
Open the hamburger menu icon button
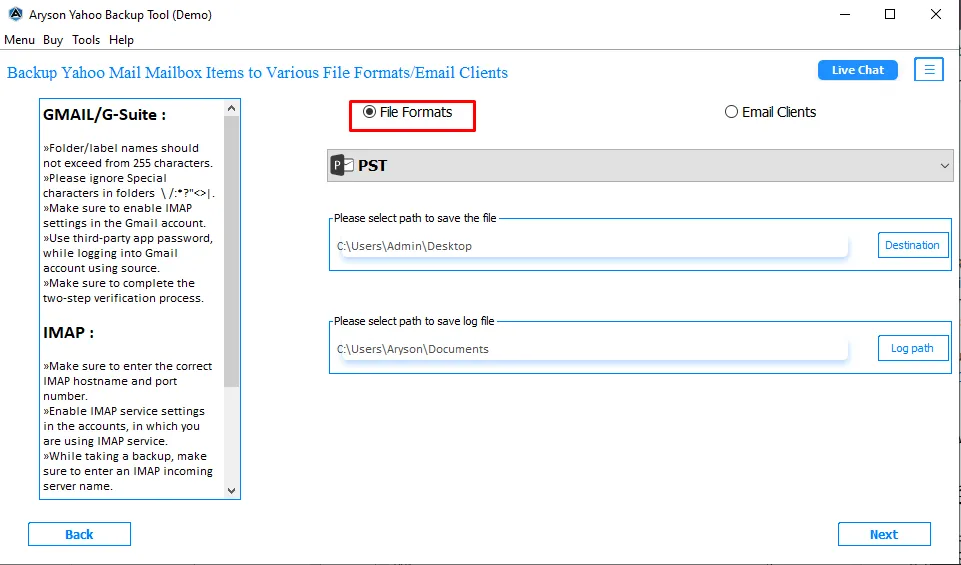(929, 70)
